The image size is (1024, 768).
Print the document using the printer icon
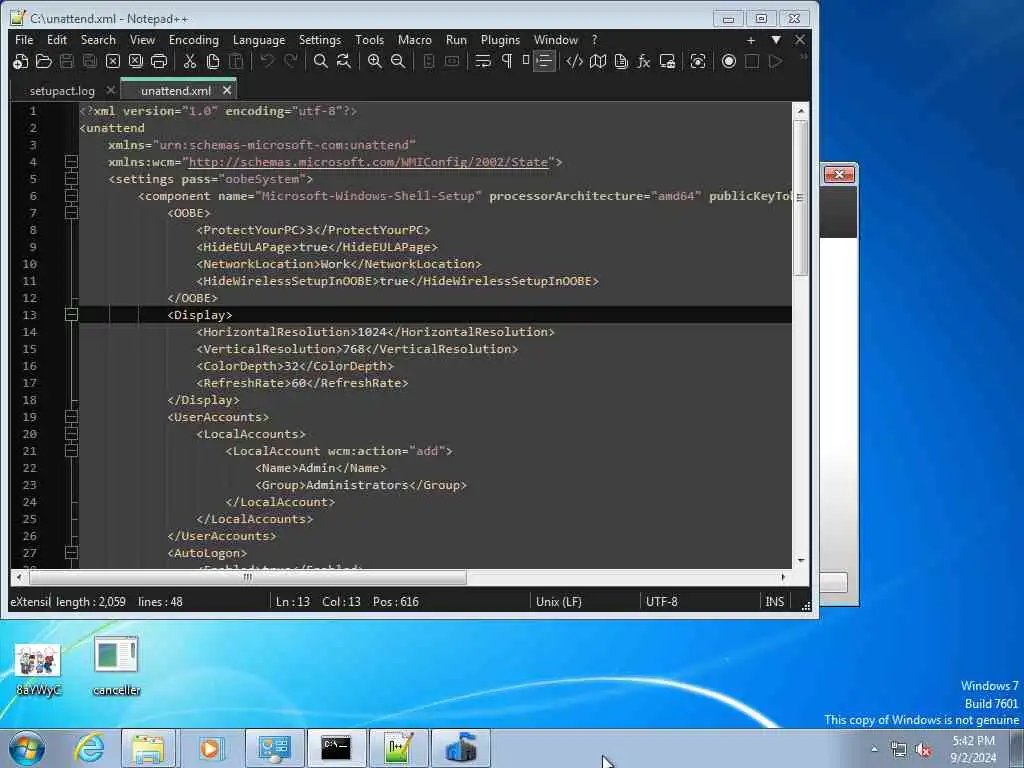[x=159, y=61]
